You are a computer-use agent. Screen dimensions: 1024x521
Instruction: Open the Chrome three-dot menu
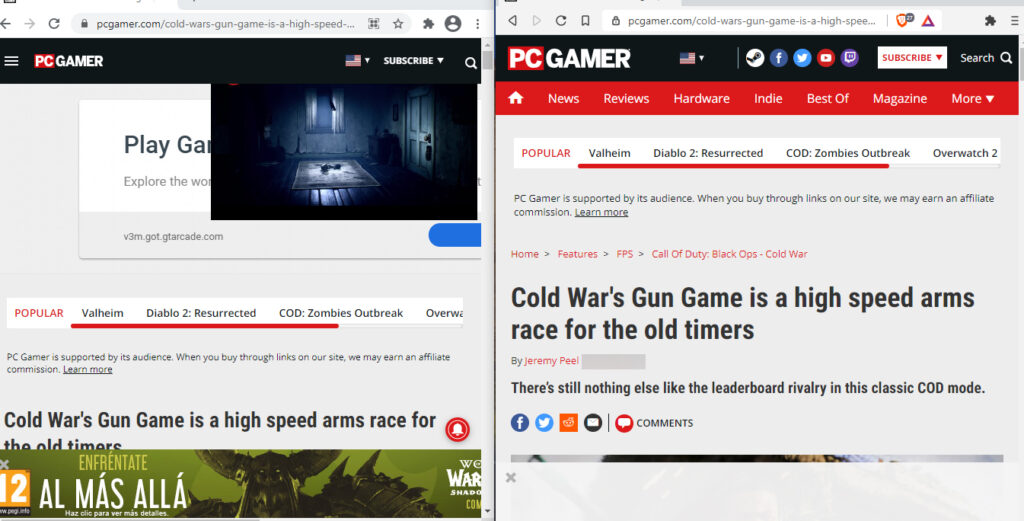click(x=477, y=23)
